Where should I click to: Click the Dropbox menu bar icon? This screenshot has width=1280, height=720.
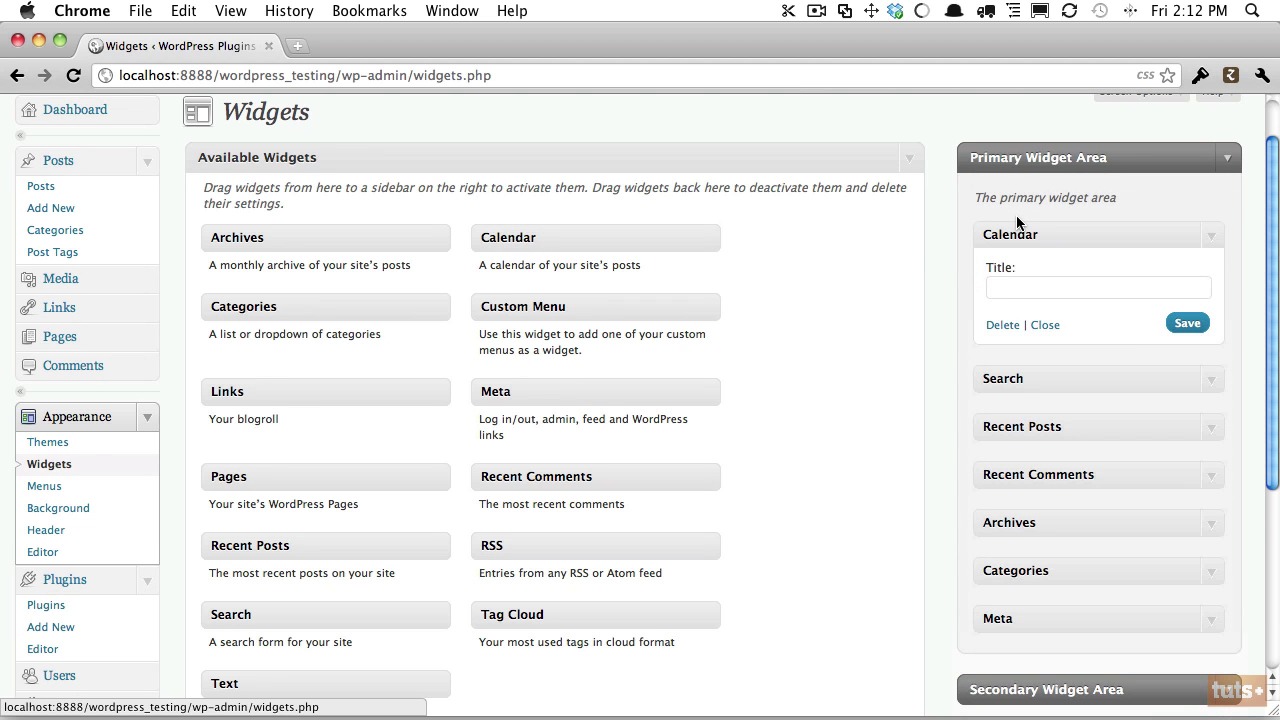pos(895,11)
